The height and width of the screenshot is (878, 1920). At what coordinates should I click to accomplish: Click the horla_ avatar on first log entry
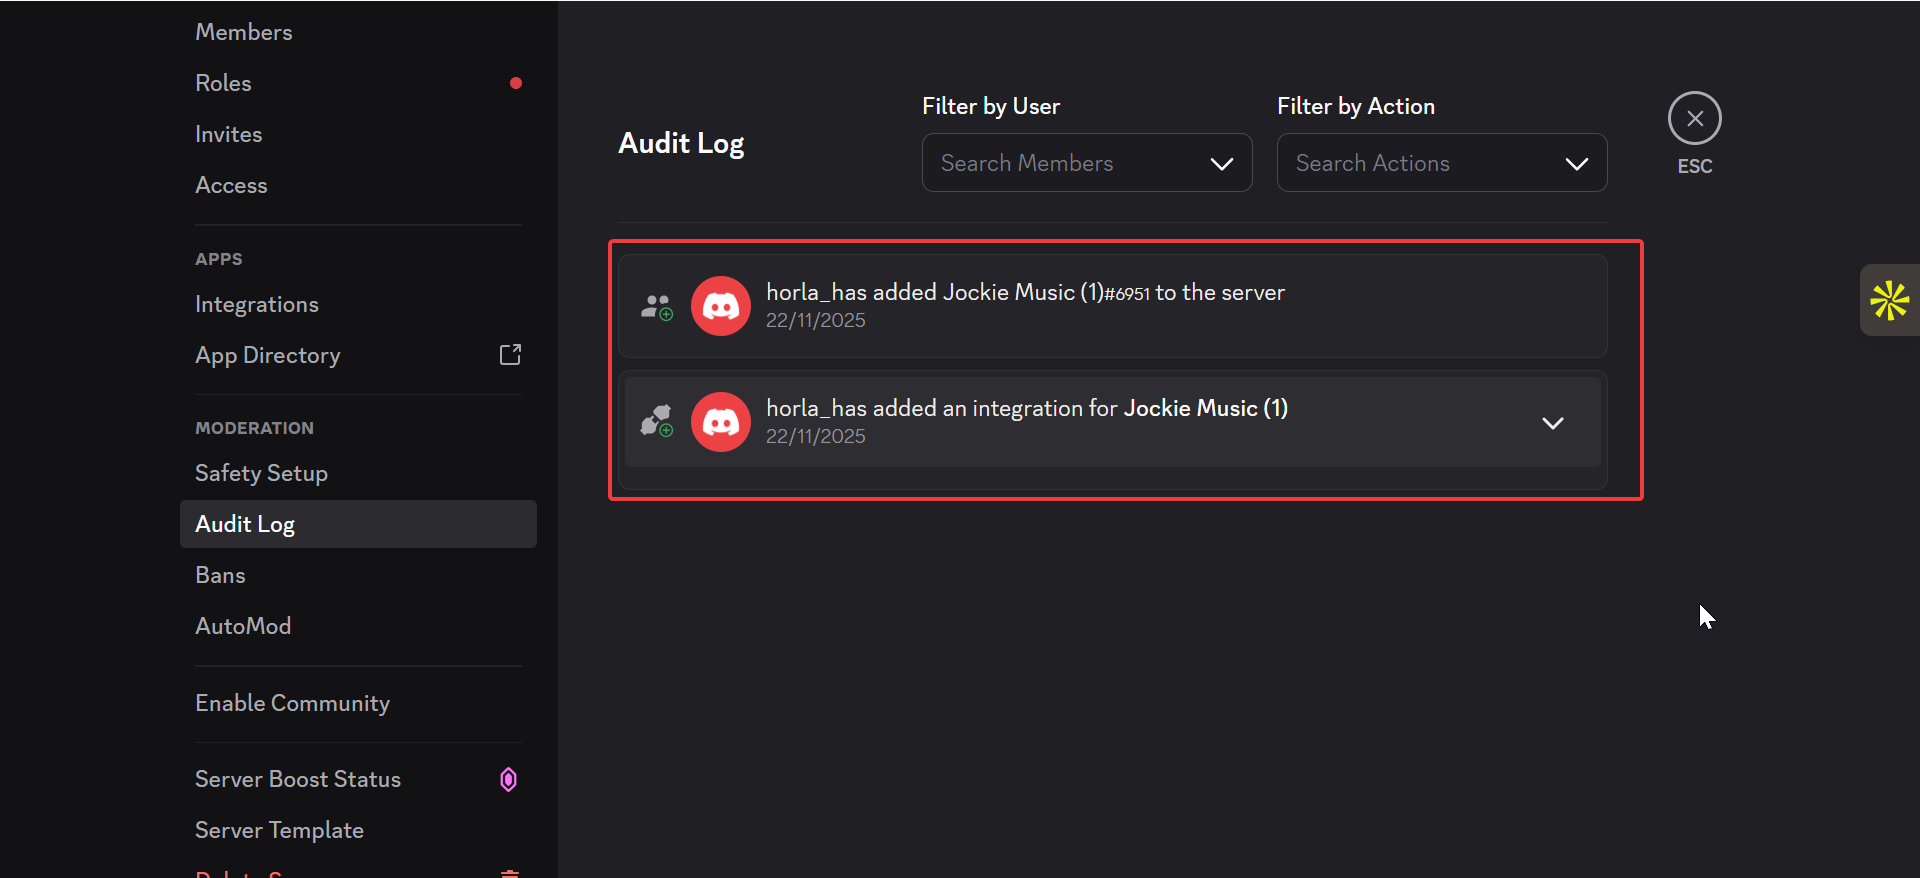[720, 307]
